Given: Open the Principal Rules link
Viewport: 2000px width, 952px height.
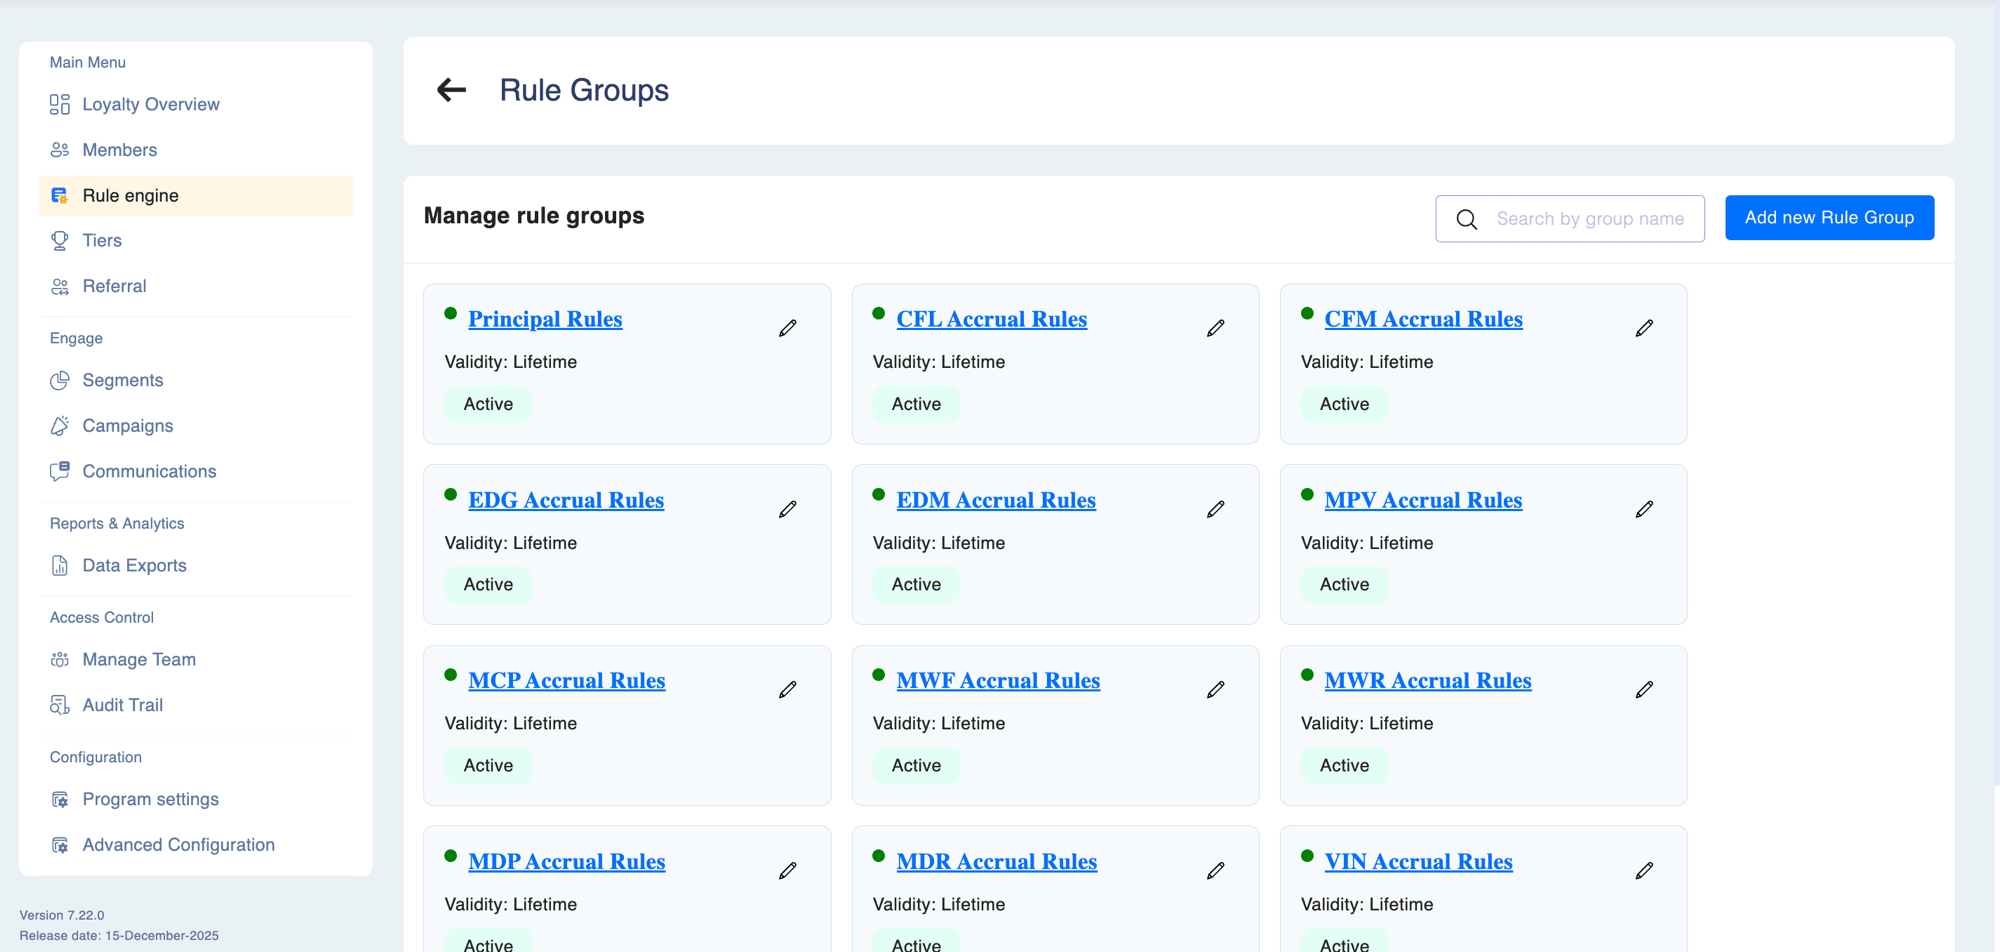Looking at the screenshot, I should pyautogui.click(x=545, y=319).
